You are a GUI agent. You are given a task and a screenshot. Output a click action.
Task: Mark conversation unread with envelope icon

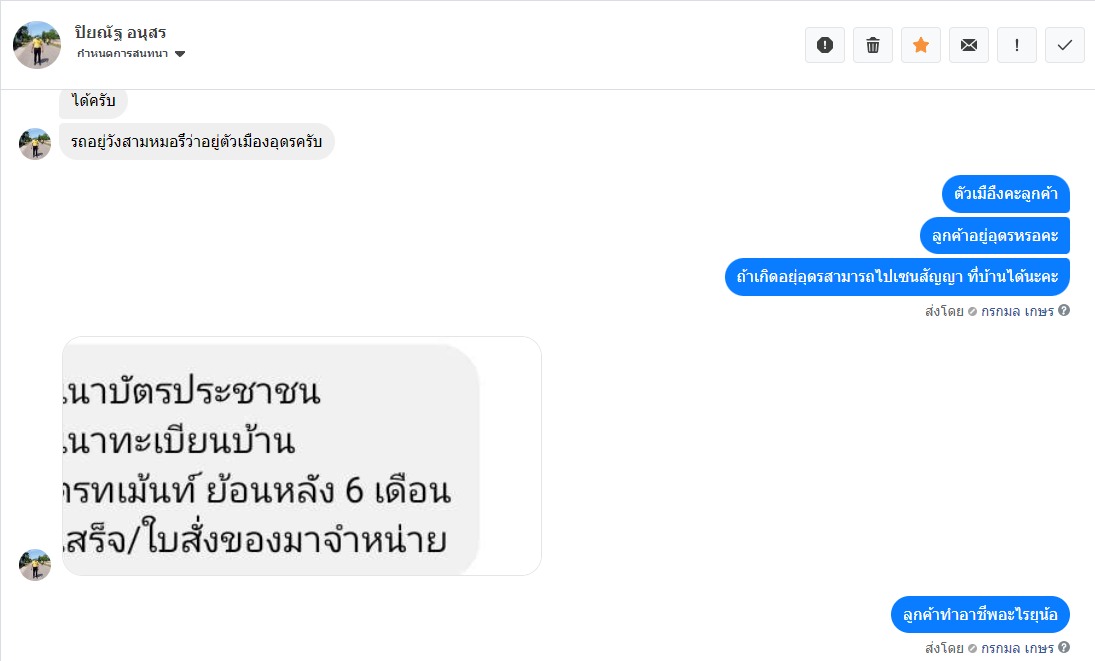pos(969,45)
